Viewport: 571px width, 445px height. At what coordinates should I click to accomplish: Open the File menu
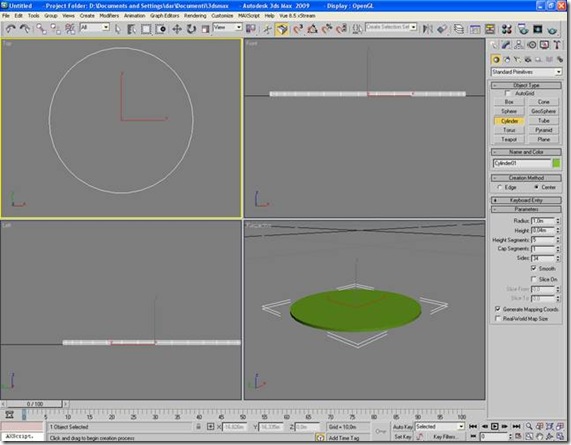(x=6, y=16)
